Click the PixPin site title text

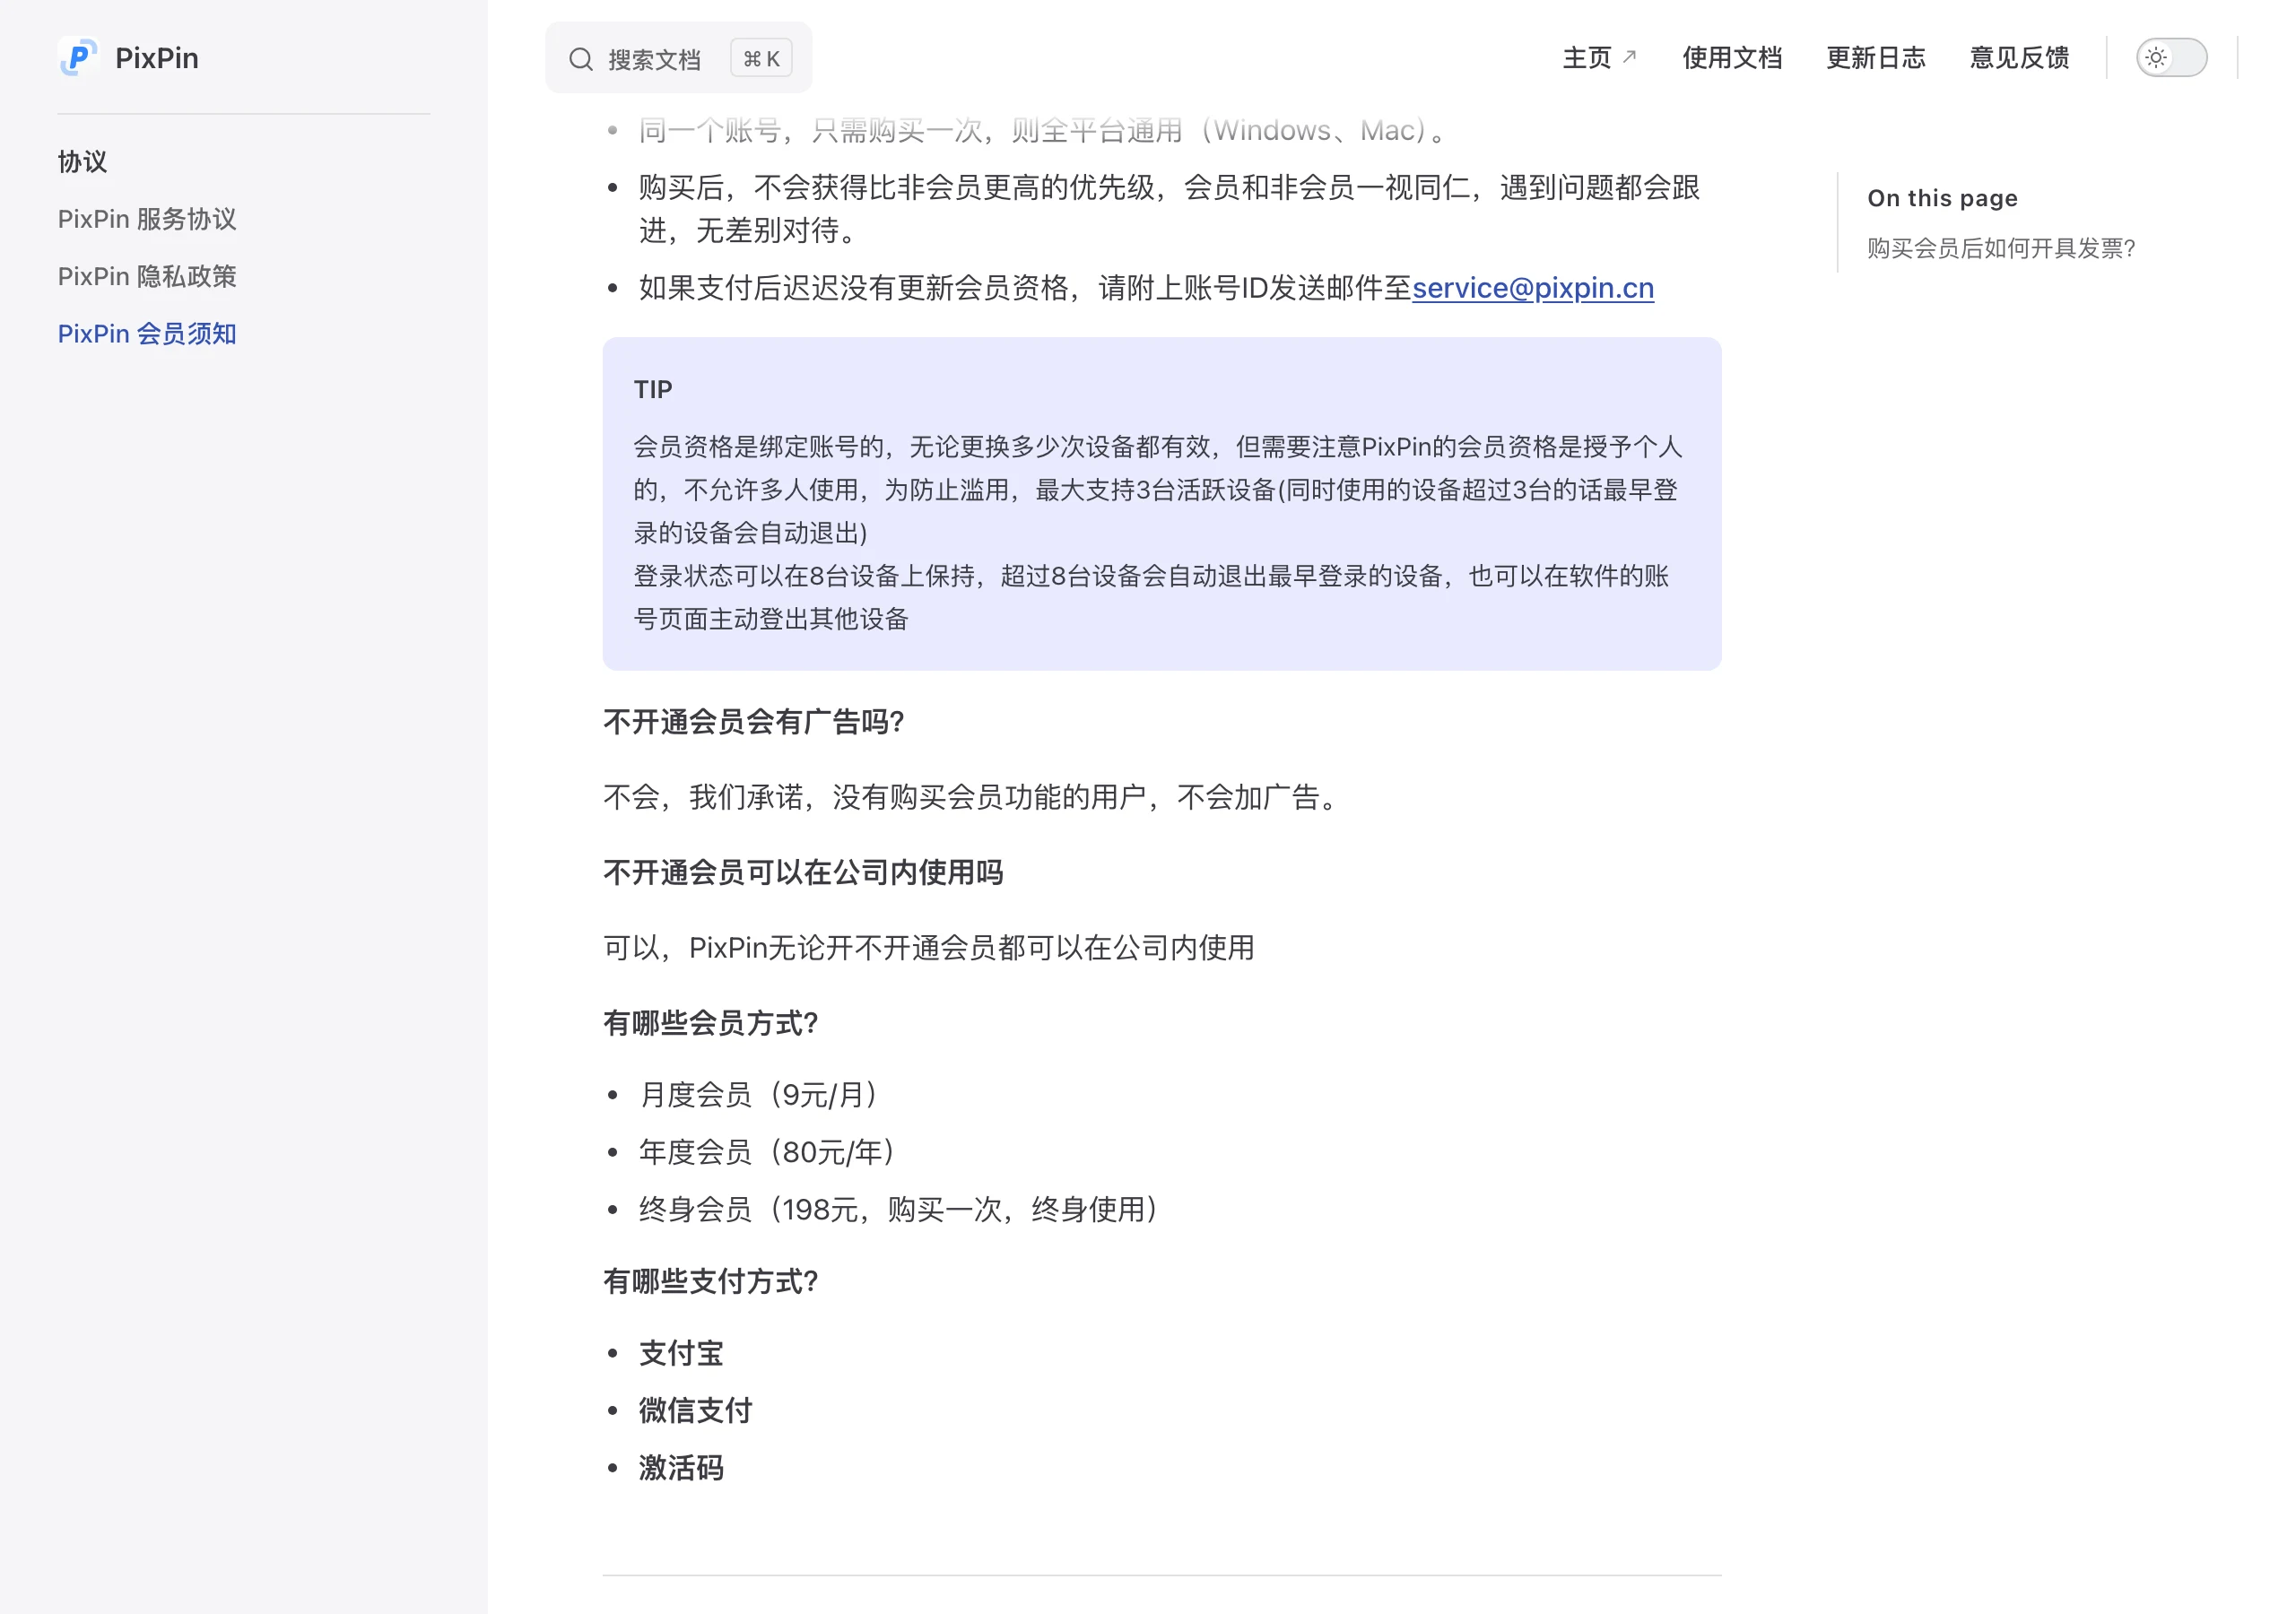pos(157,57)
